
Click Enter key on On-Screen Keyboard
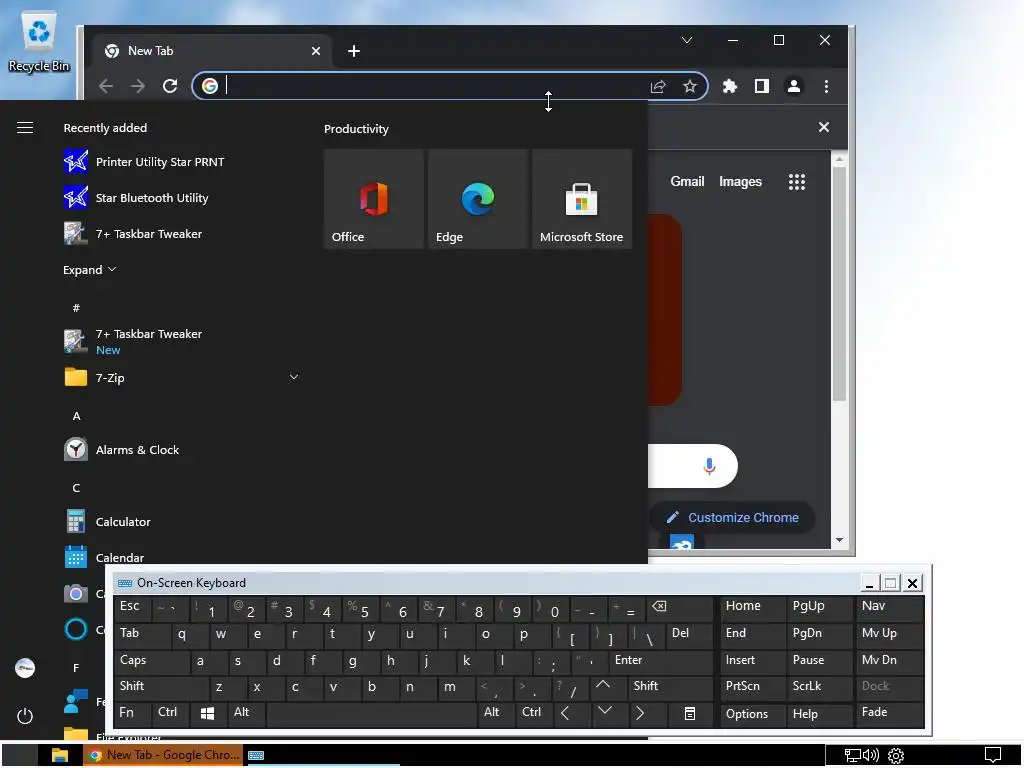[x=660, y=661]
